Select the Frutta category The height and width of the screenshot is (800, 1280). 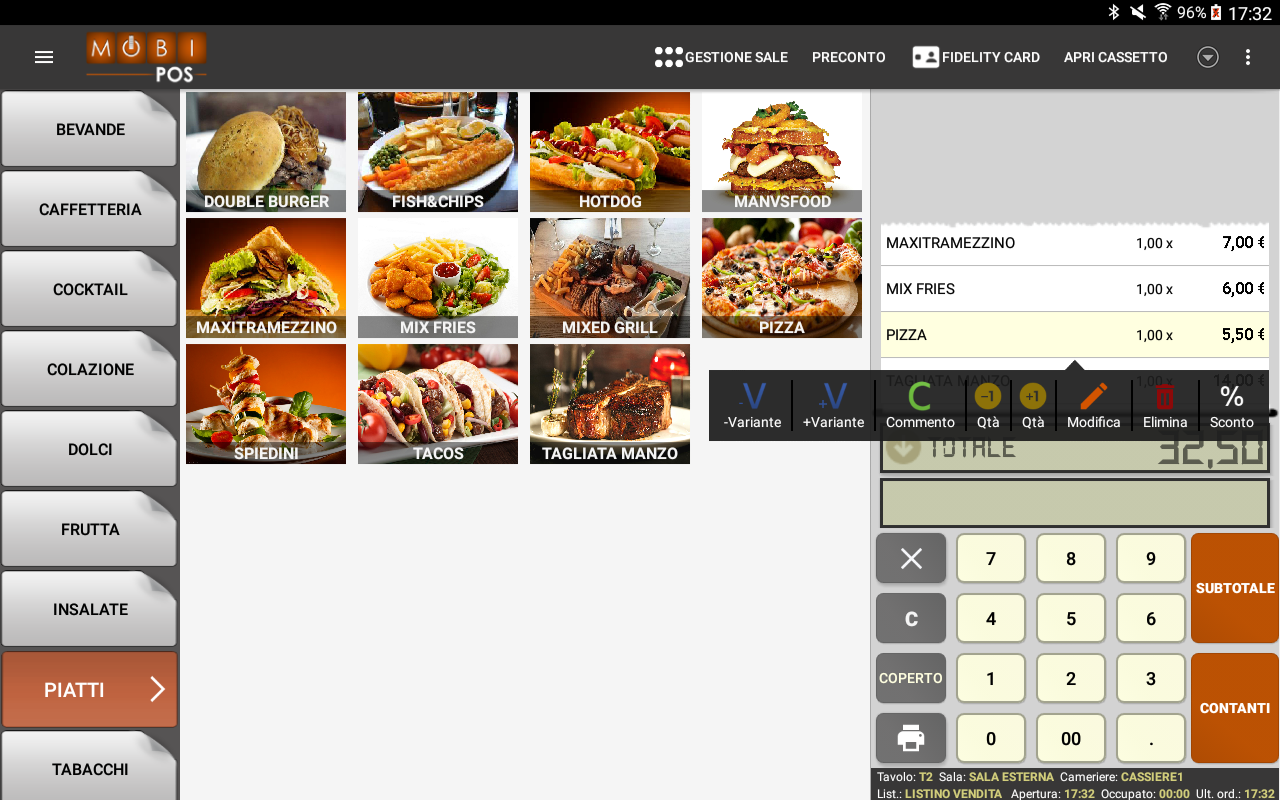coord(89,529)
